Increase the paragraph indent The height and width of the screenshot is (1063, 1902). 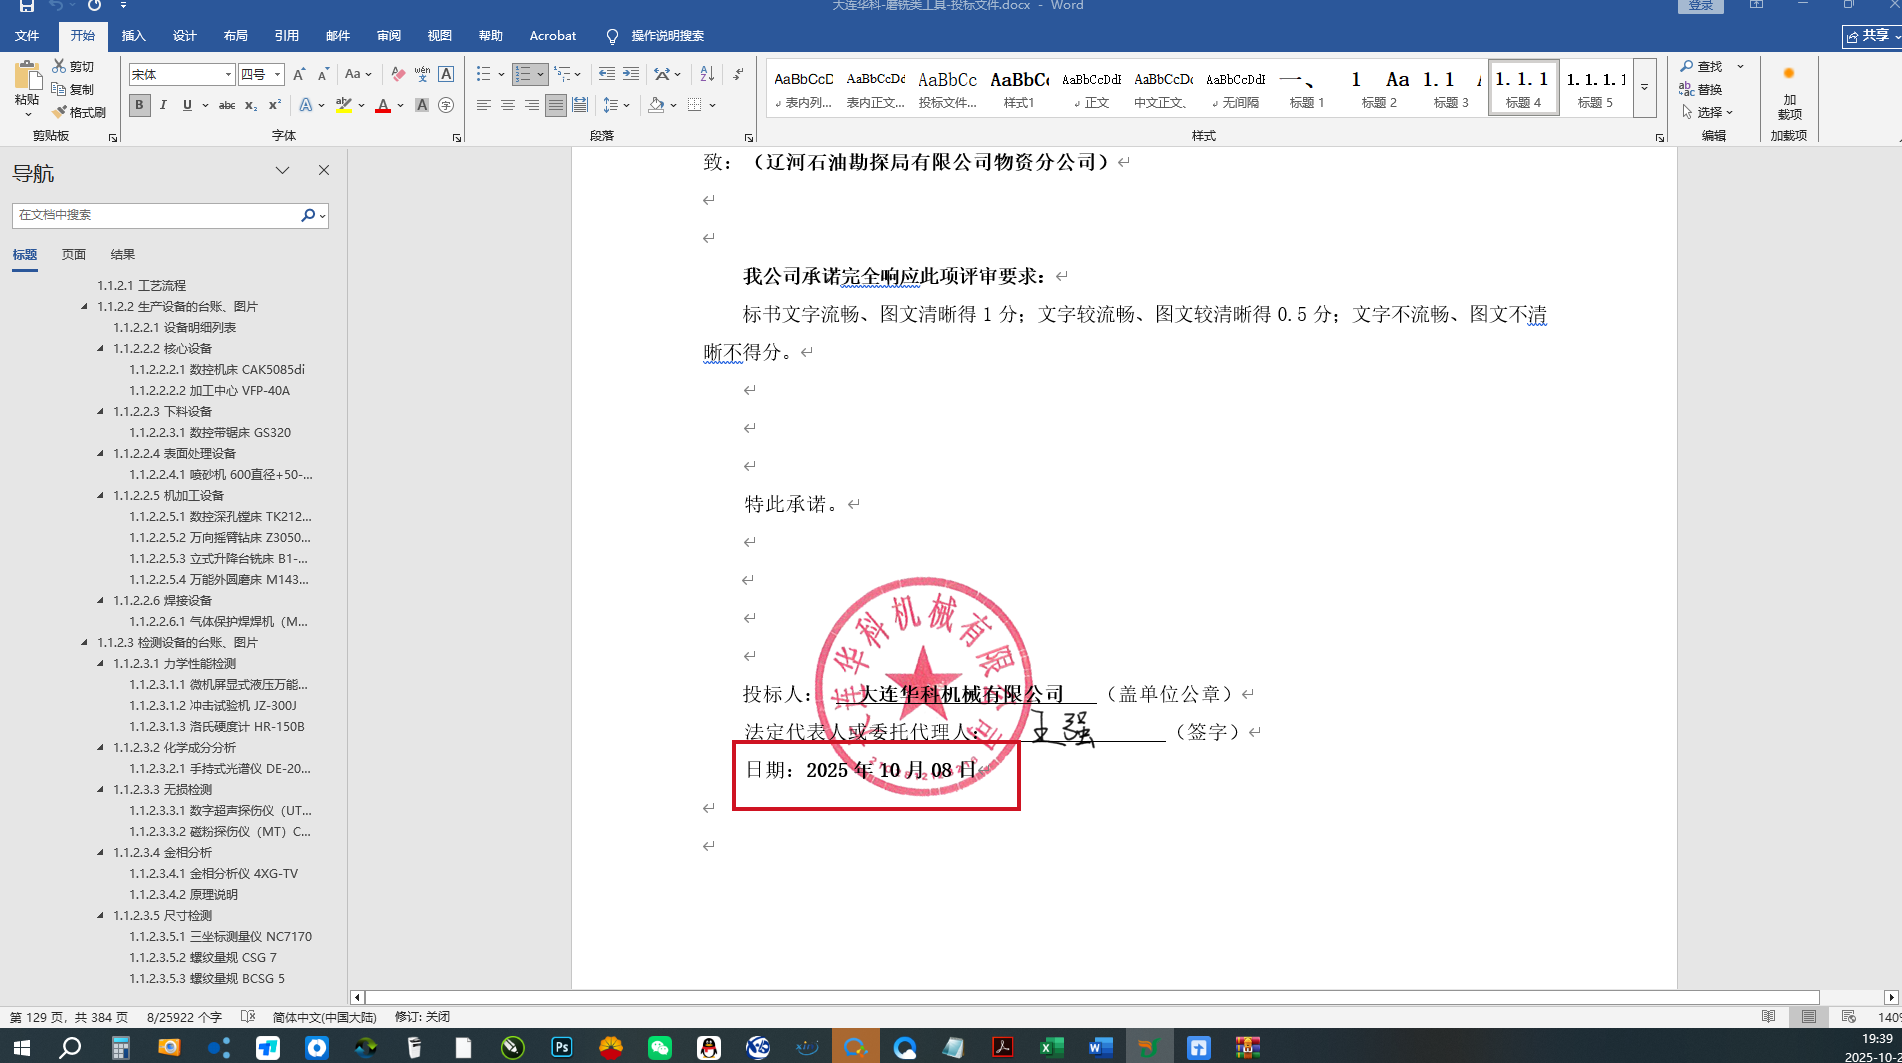[631, 74]
